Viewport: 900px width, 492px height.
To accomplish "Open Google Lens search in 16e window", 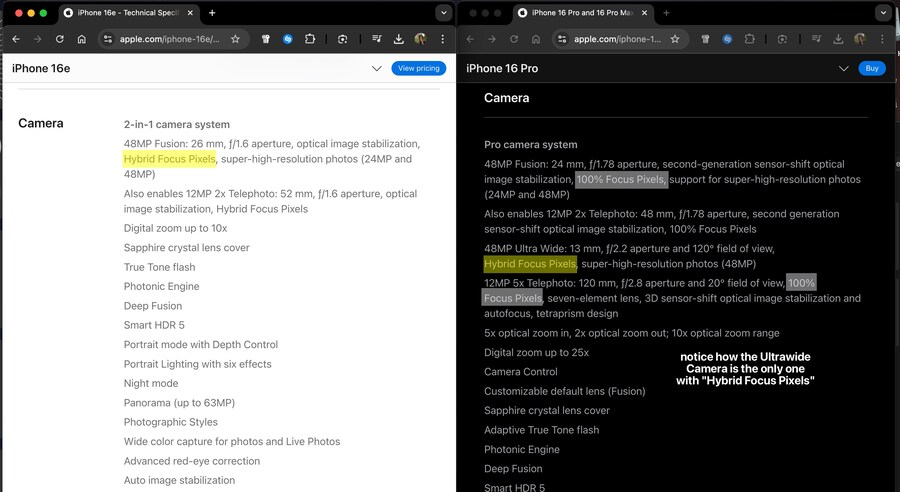I will [x=343, y=39].
